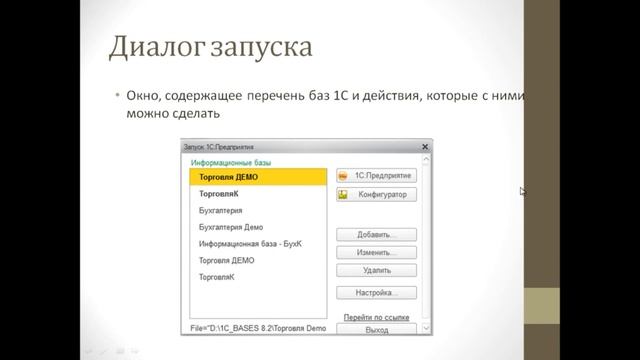Click the Удалить button
640x360 pixels.
tap(376, 270)
